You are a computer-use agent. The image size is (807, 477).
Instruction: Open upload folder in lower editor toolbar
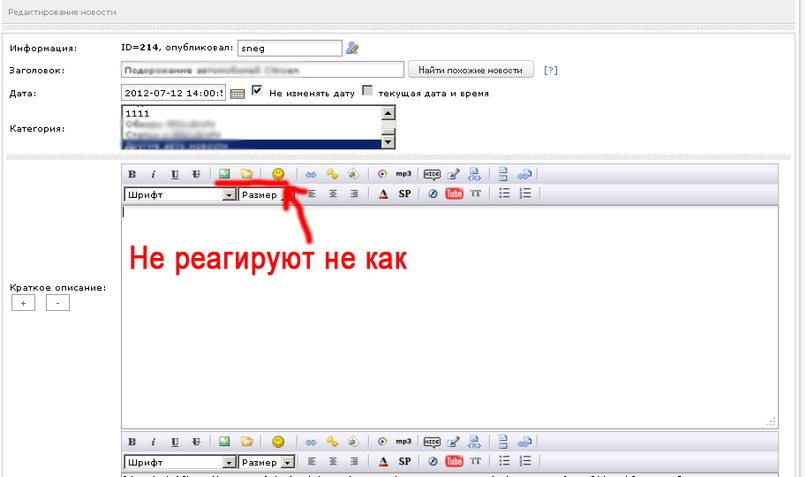point(247,441)
